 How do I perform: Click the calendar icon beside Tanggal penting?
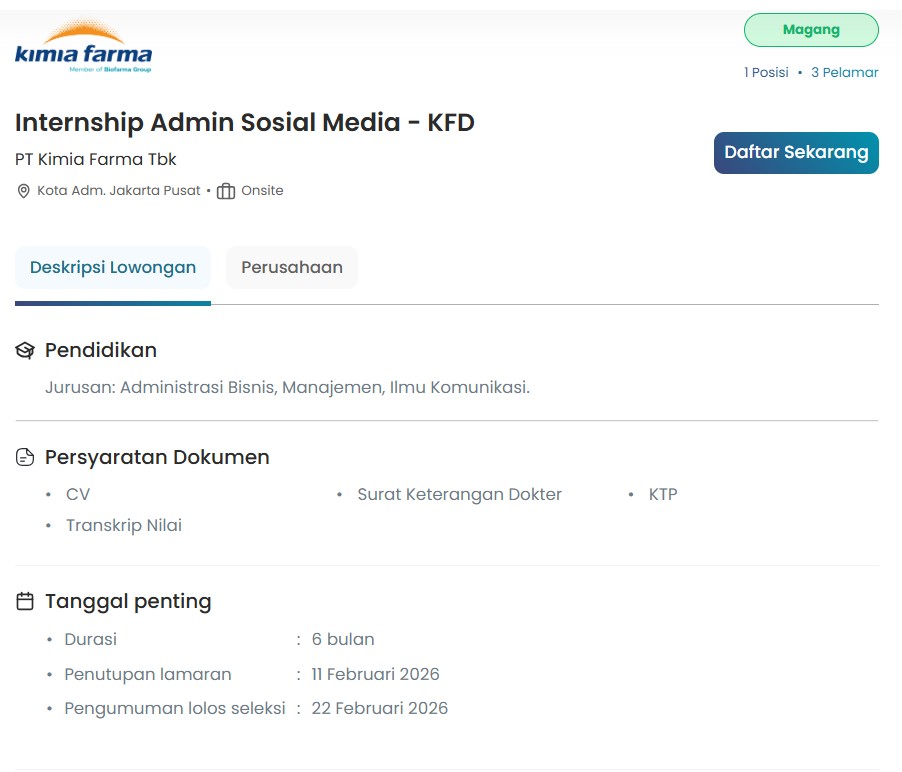[26, 602]
